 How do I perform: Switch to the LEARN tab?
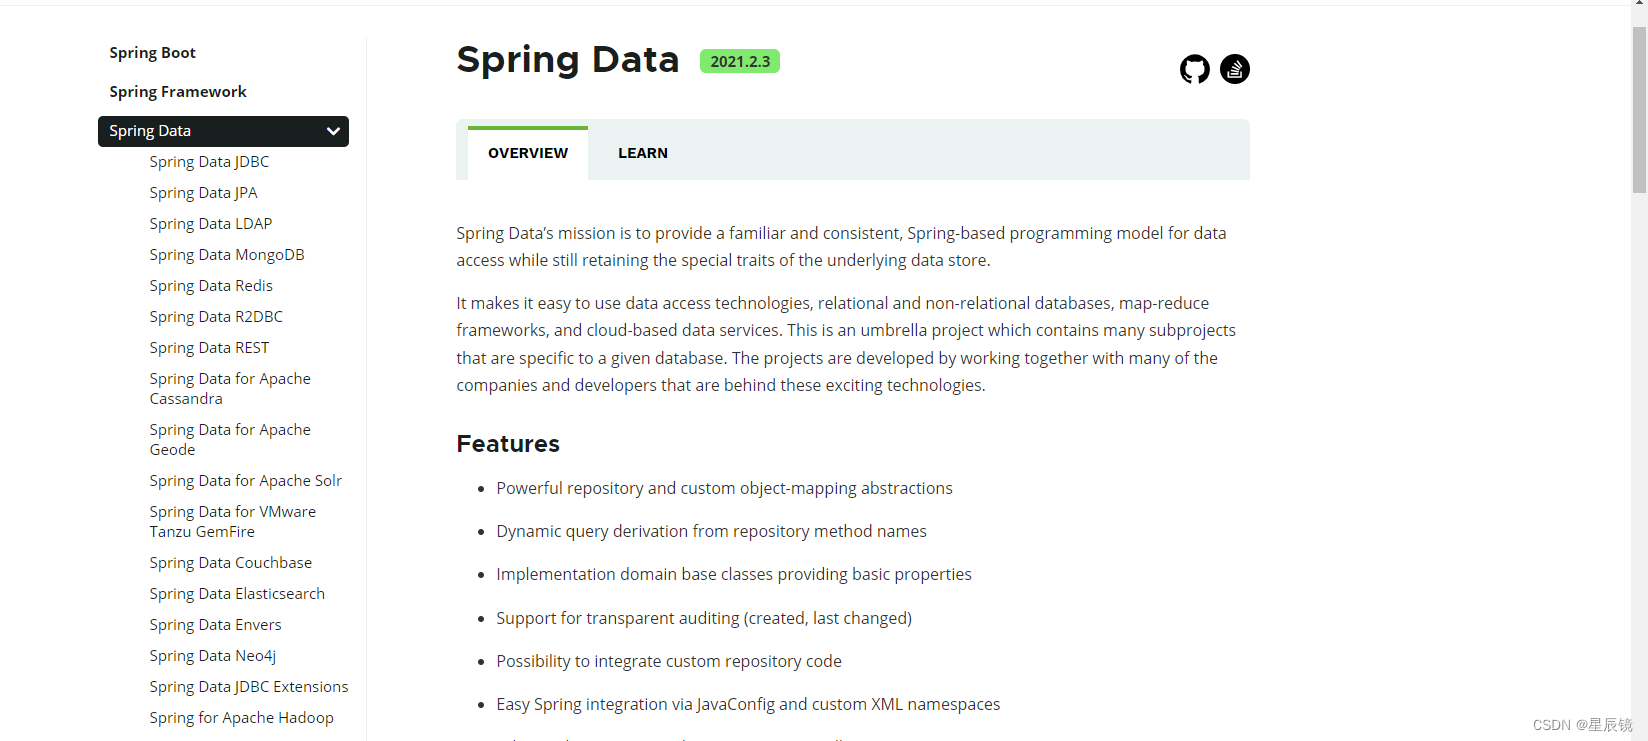[x=643, y=152]
